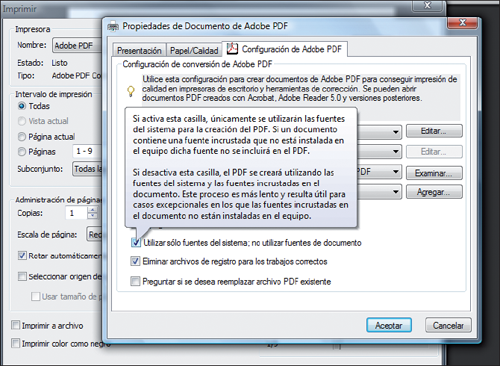Choose the Página actual radio button
Screen dimensions: 500x366
click(x=22, y=137)
